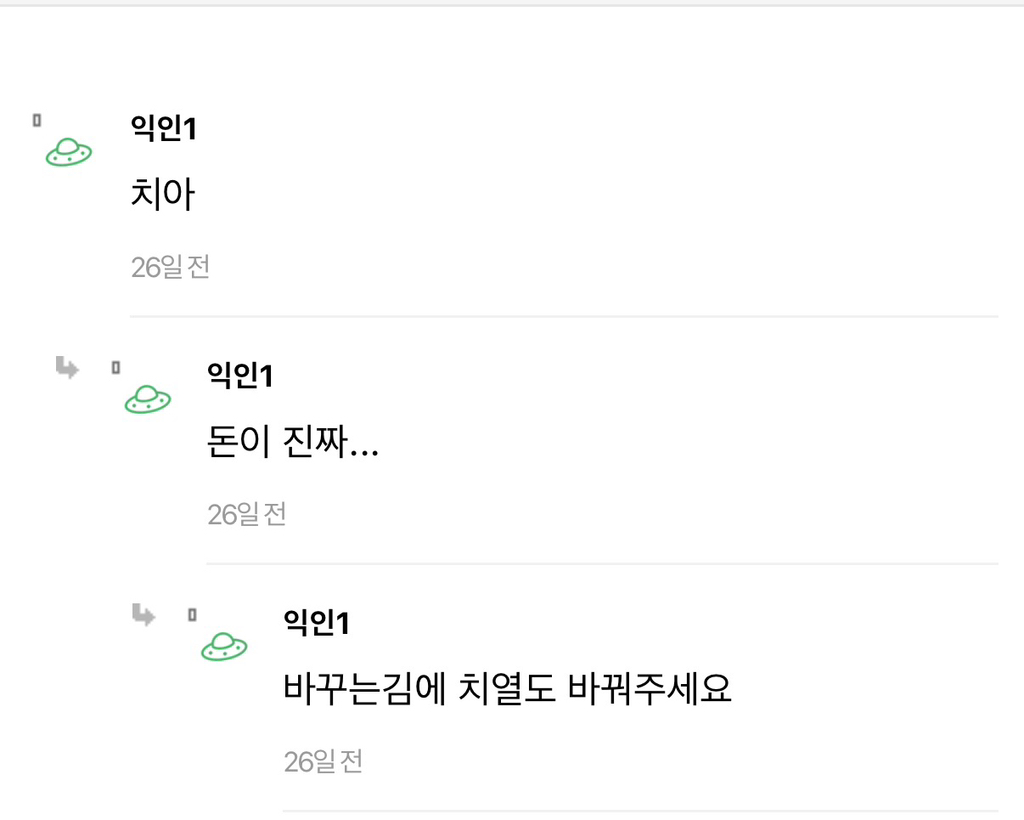Click the UFO avatar on the first comment
The height and width of the screenshot is (820, 1024).
point(68,152)
